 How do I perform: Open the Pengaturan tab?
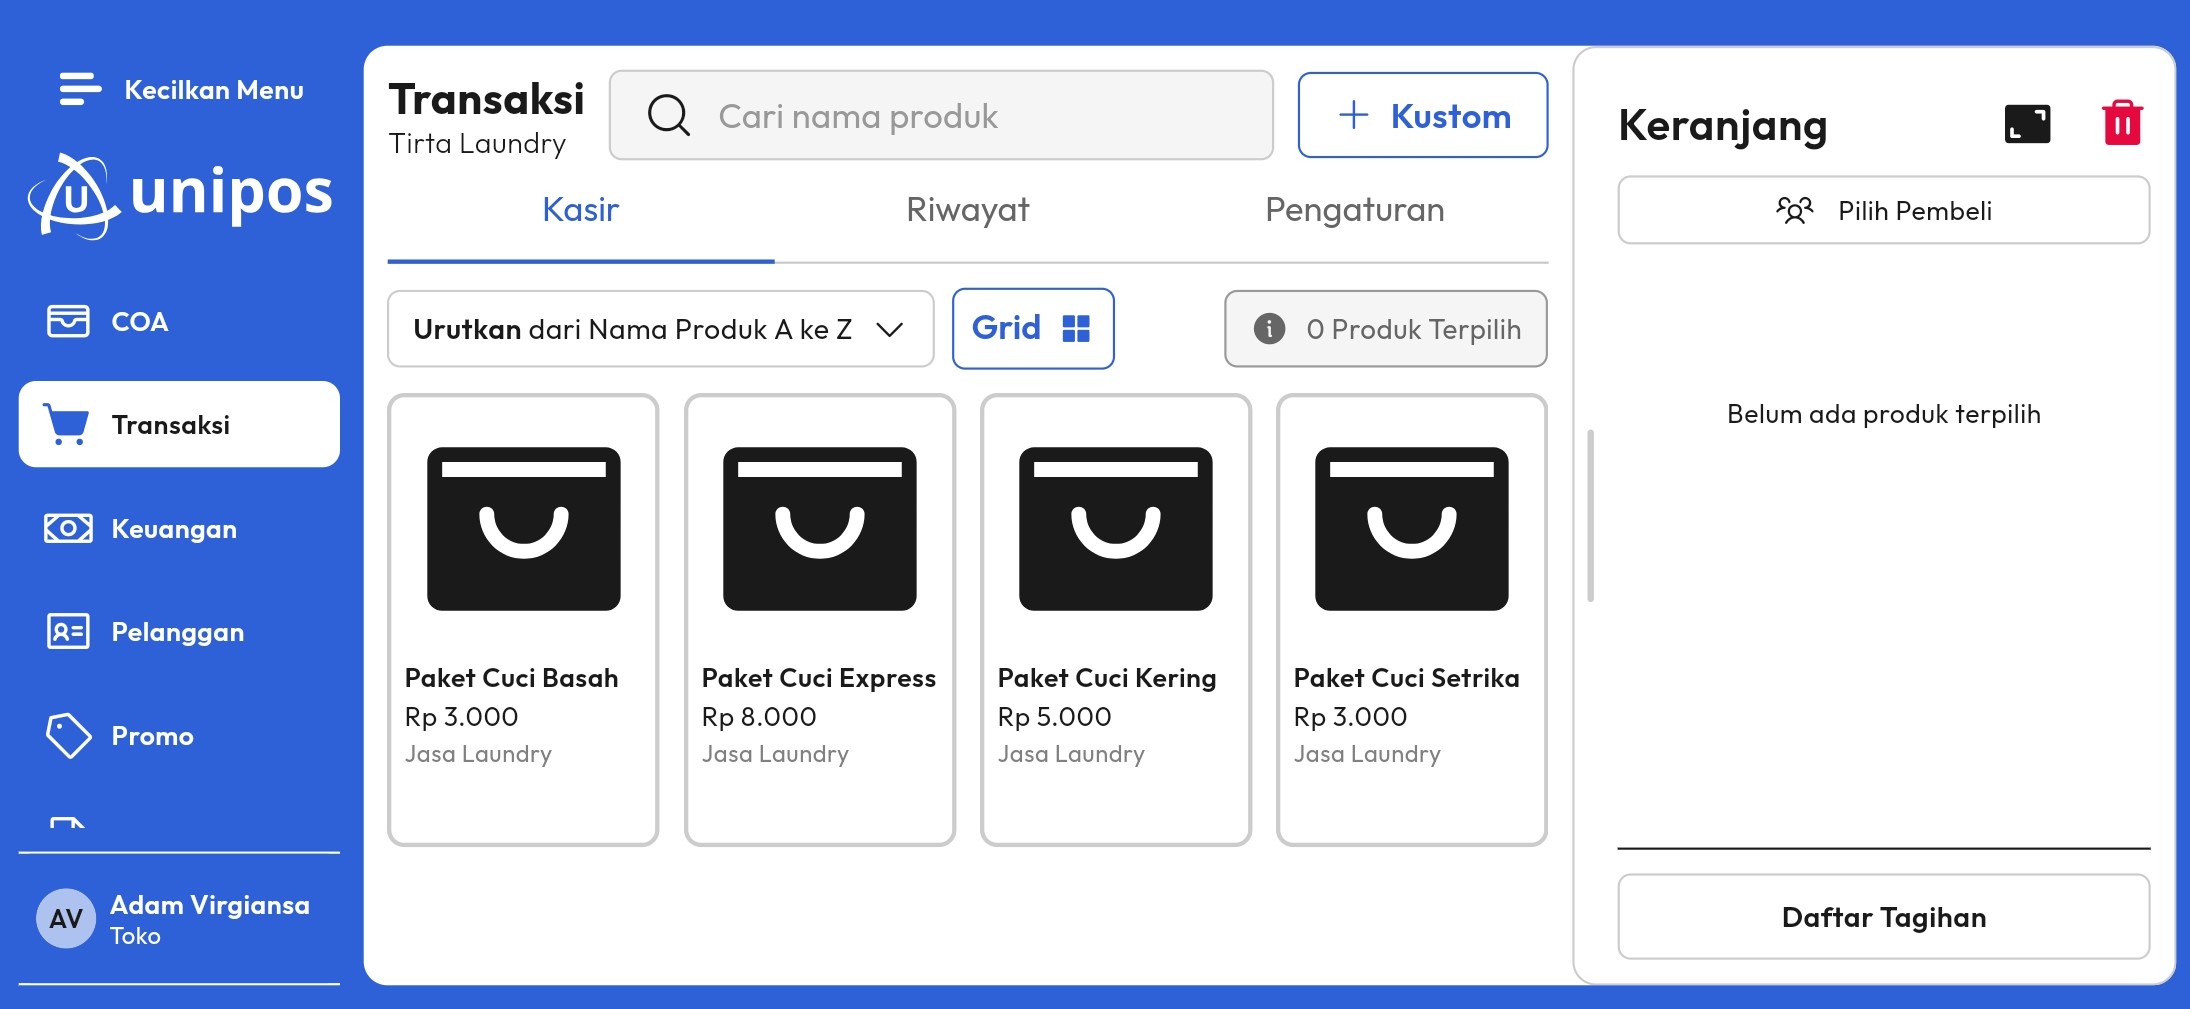pyautogui.click(x=1355, y=210)
